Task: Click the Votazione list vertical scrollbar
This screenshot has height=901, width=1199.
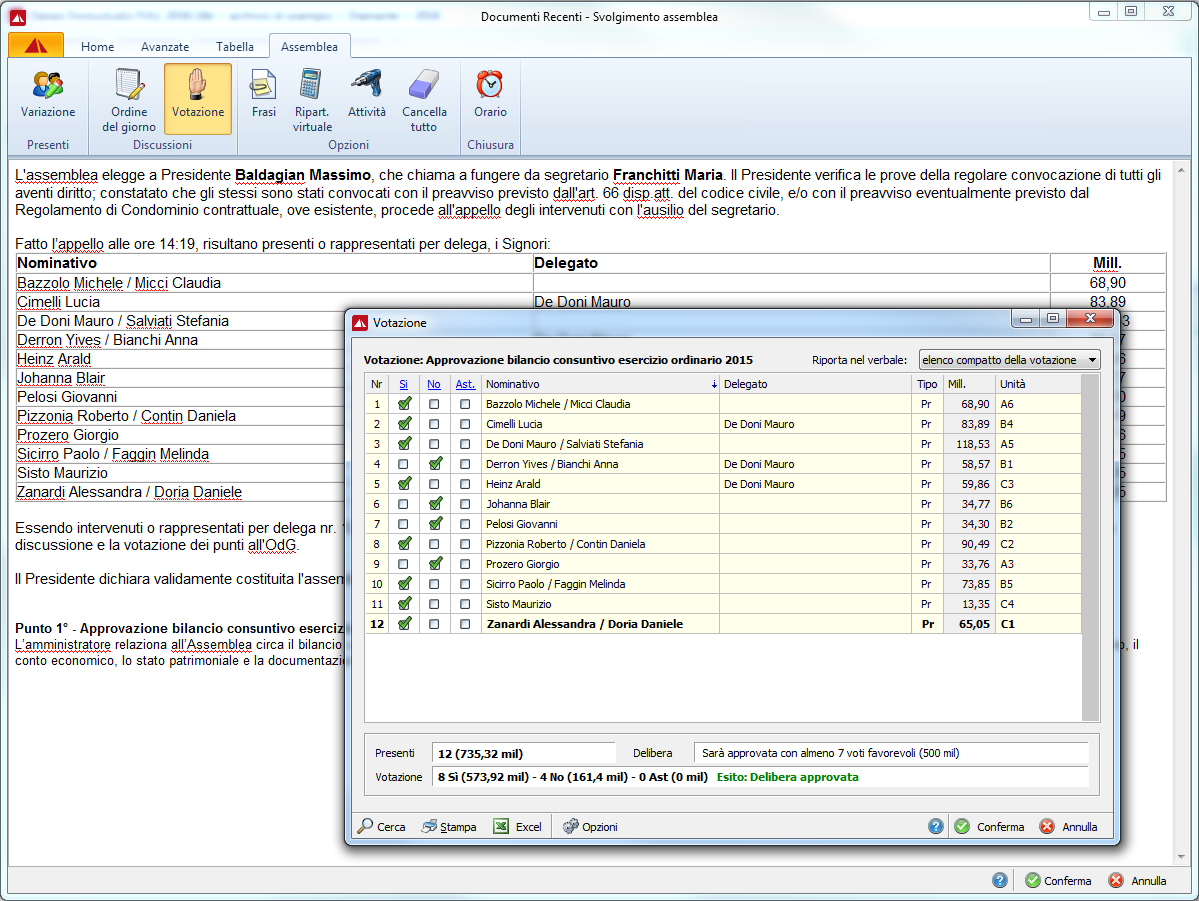Action: pyautogui.click(x=1090, y=548)
